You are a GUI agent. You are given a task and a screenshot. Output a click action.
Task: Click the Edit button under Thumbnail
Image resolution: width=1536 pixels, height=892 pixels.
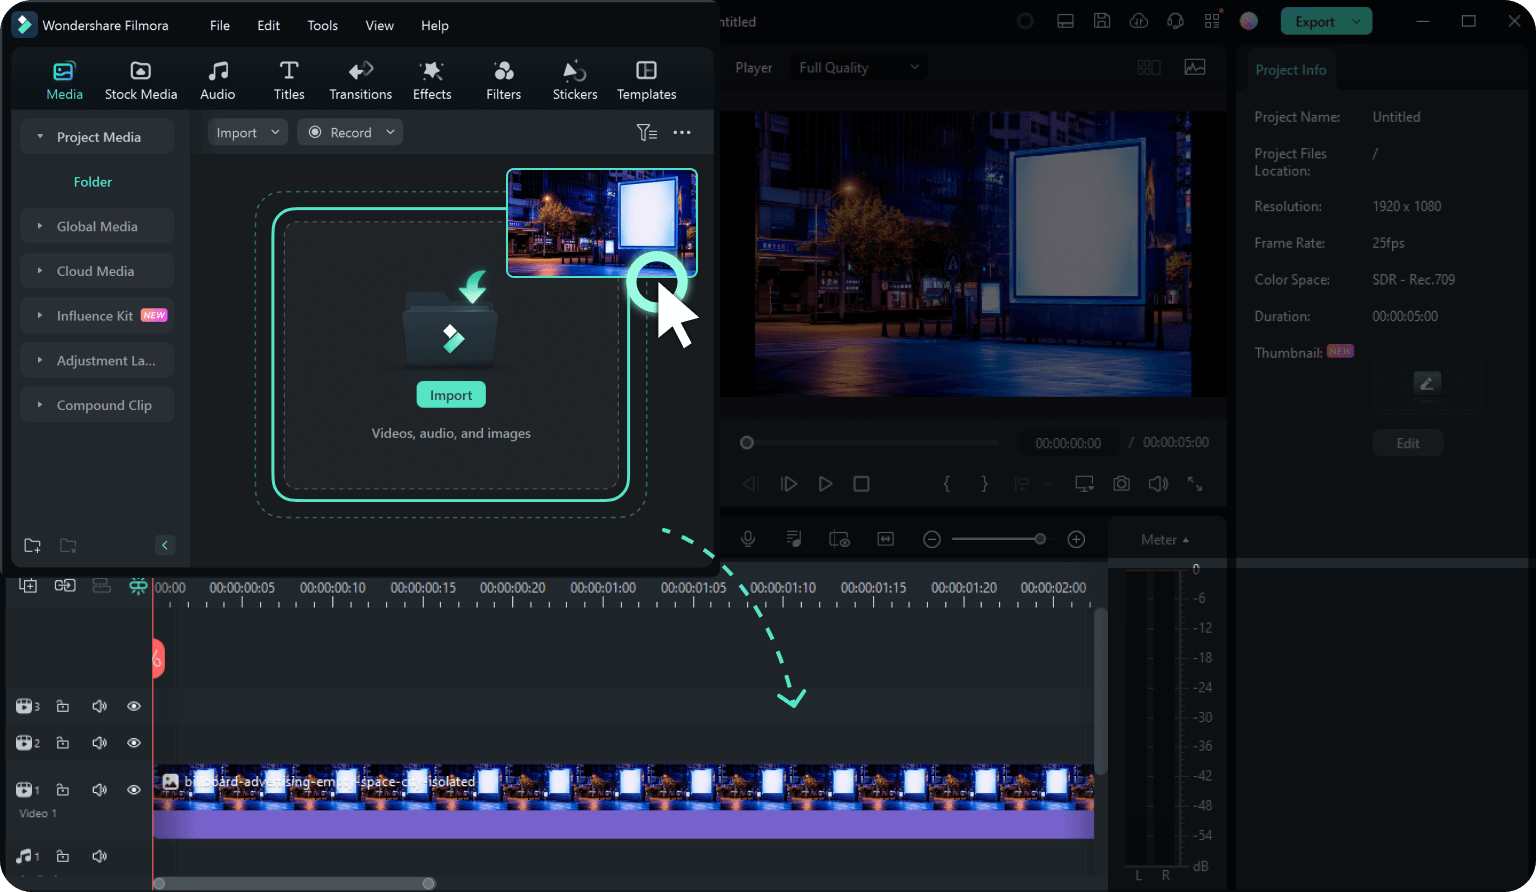click(1408, 443)
